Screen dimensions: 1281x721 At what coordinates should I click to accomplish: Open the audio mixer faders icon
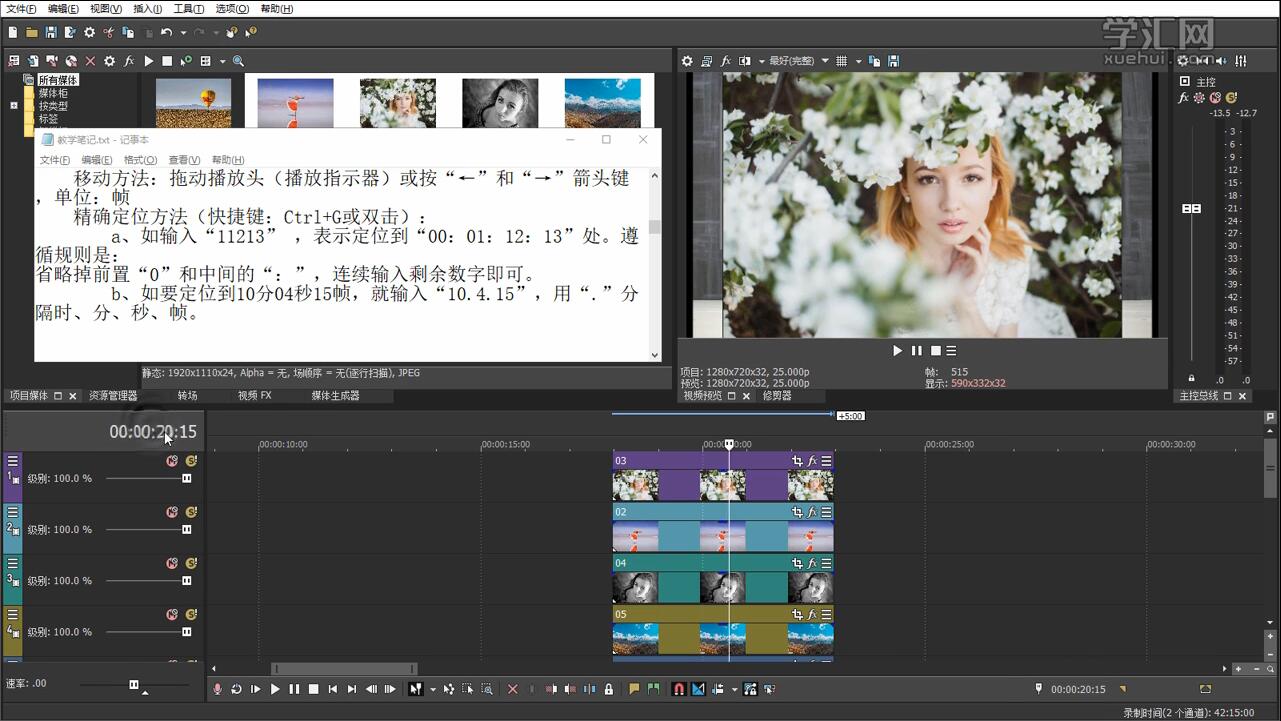point(1241,61)
